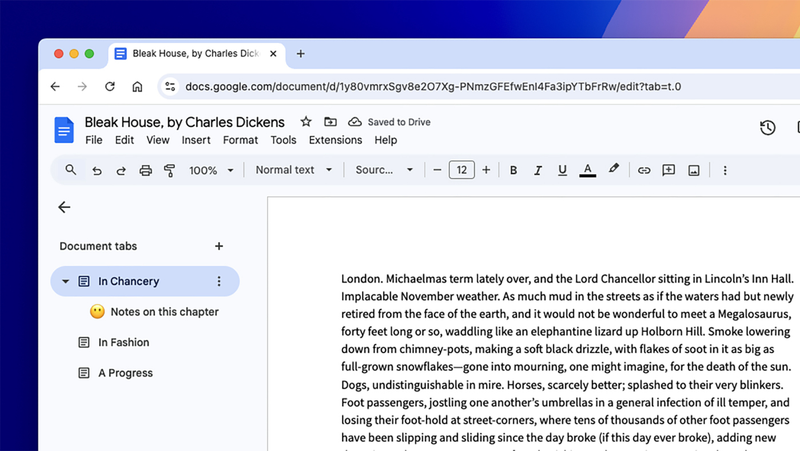Open the text color picker
Viewport: 800px width, 451px height.
[x=588, y=171]
